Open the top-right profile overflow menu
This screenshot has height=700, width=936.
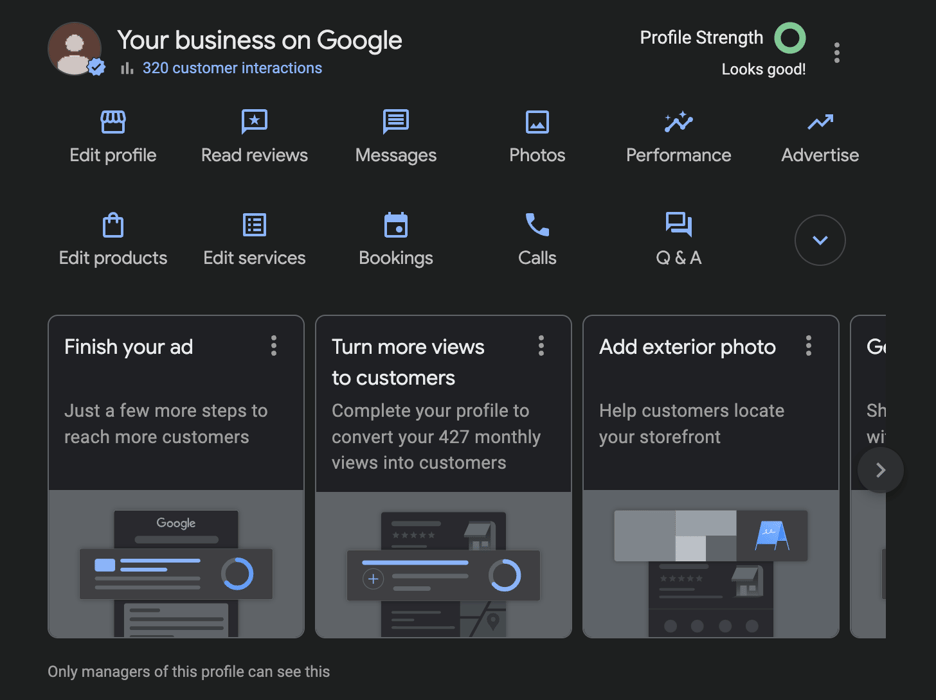[837, 53]
